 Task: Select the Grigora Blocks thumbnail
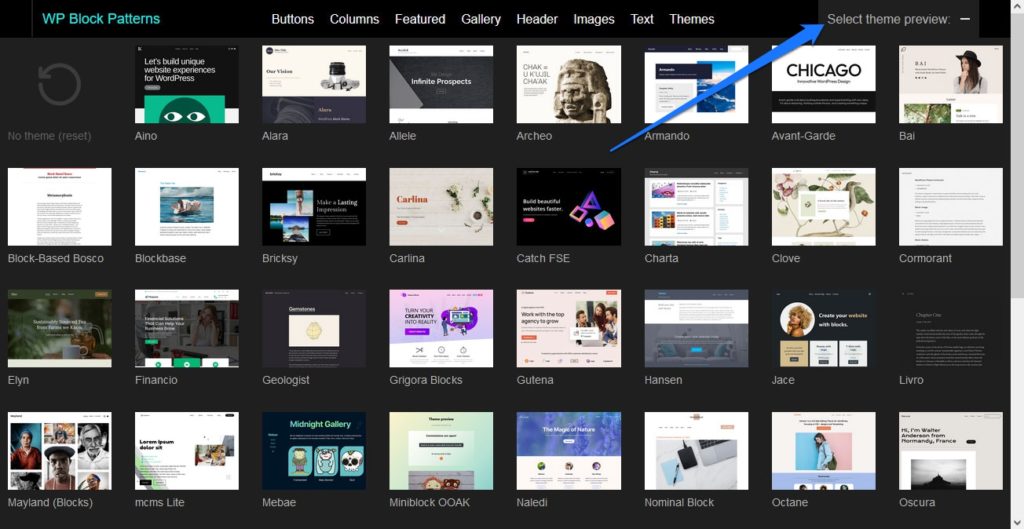tap(441, 329)
